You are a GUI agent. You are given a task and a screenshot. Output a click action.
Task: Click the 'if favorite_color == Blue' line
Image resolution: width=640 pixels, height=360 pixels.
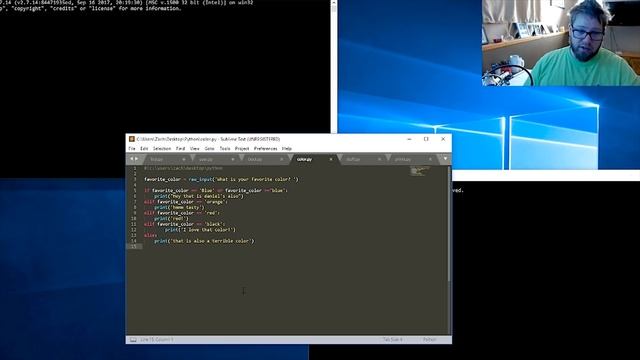click(x=216, y=191)
